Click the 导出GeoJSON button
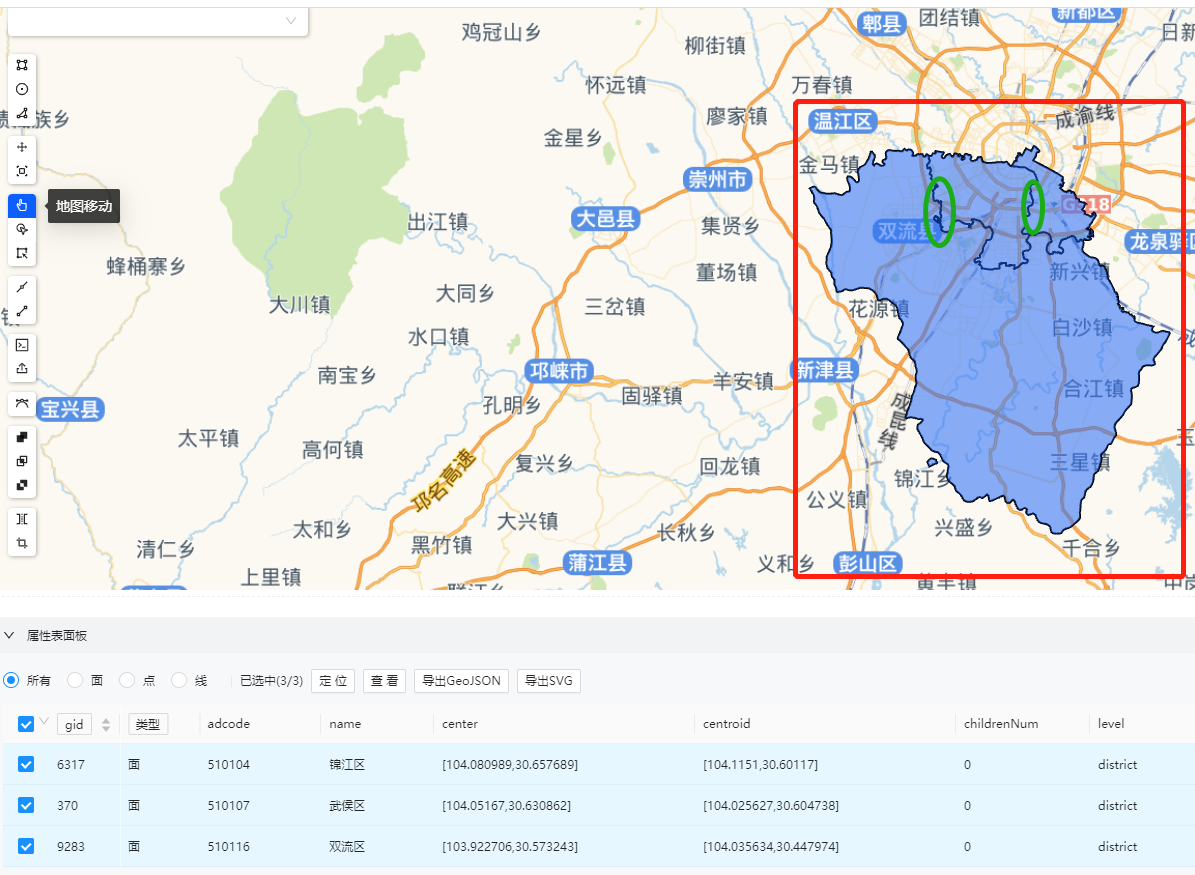This screenshot has width=1195, height=875. pyautogui.click(x=461, y=681)
